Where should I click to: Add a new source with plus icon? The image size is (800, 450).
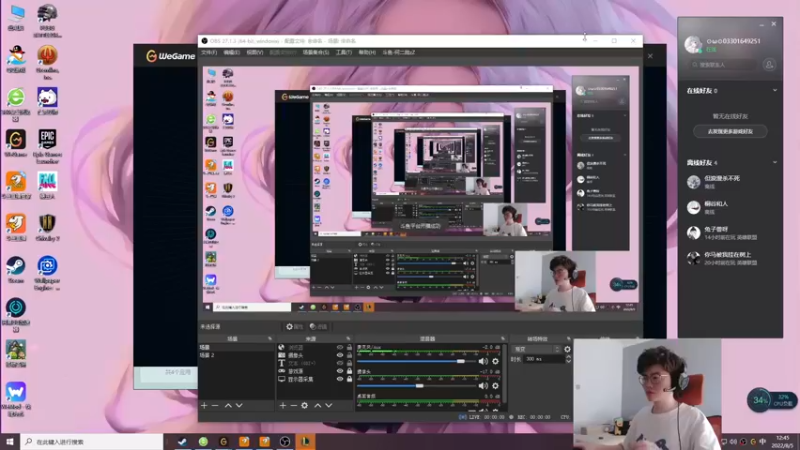pos(283,406)
